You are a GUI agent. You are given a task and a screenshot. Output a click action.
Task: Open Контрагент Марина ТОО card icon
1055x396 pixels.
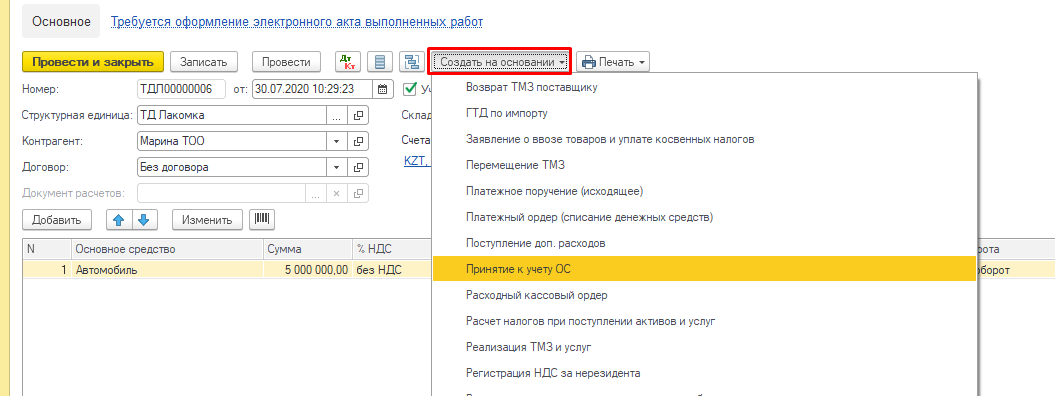(359, 141)
